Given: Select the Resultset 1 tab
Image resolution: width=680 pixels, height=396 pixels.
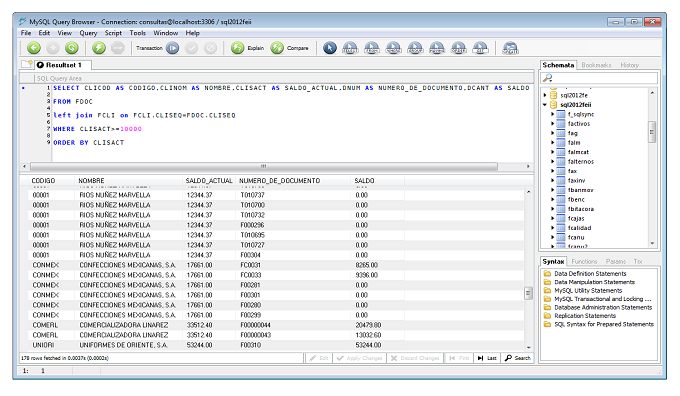Looking at the screenshot, I should point(63,65).
